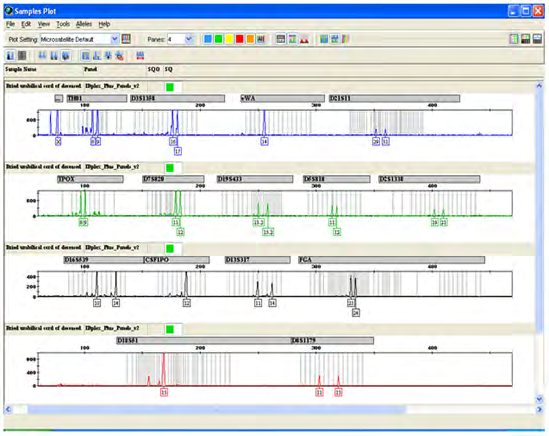Click the combine dyes plot icon
Image resolution: width=549 pixels, height=436 pixels.
(x=324, y=39)
